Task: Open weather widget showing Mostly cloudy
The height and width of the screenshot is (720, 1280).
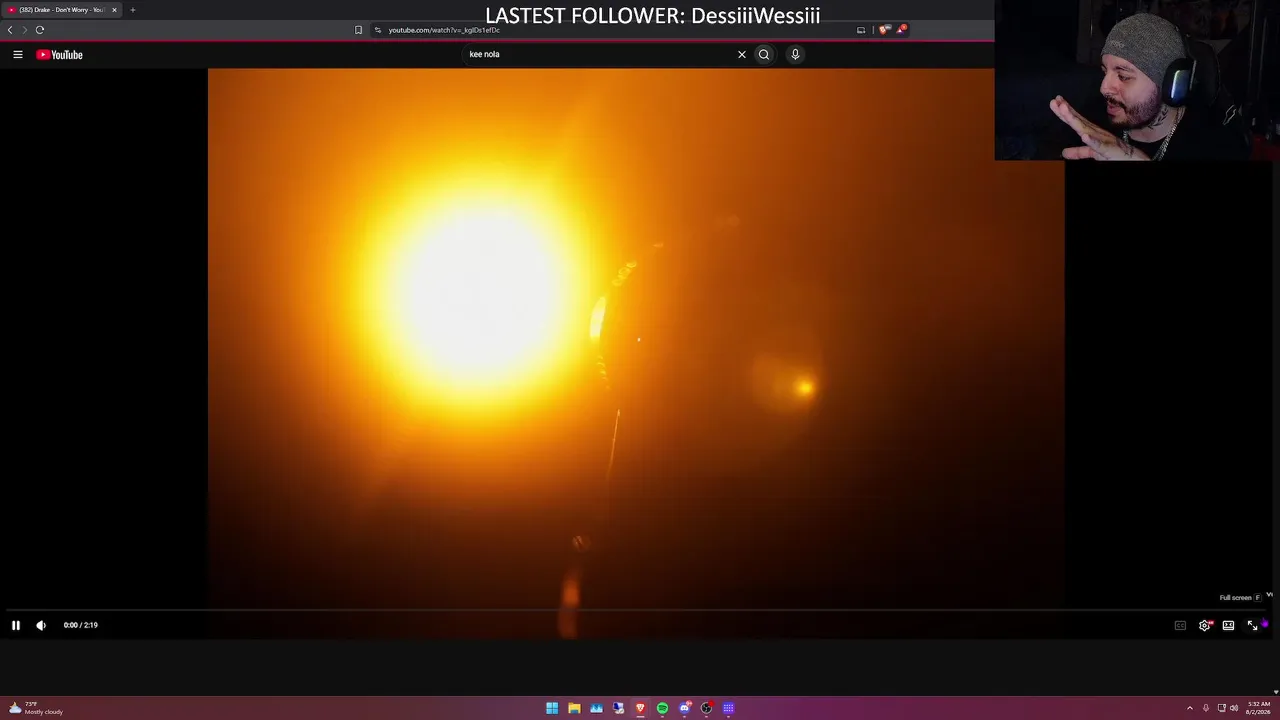Action: pos(36,708)
